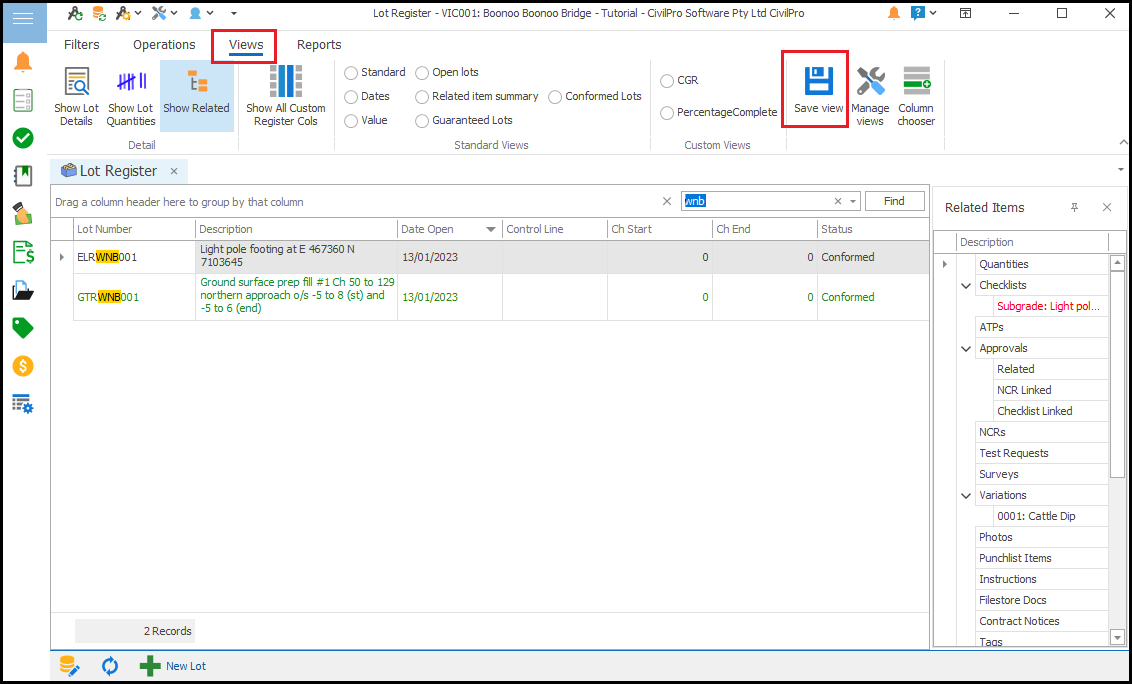Open the green checkmark sidebar module
The height and width of the screenshot is (684, 1132).
(23, 138)
